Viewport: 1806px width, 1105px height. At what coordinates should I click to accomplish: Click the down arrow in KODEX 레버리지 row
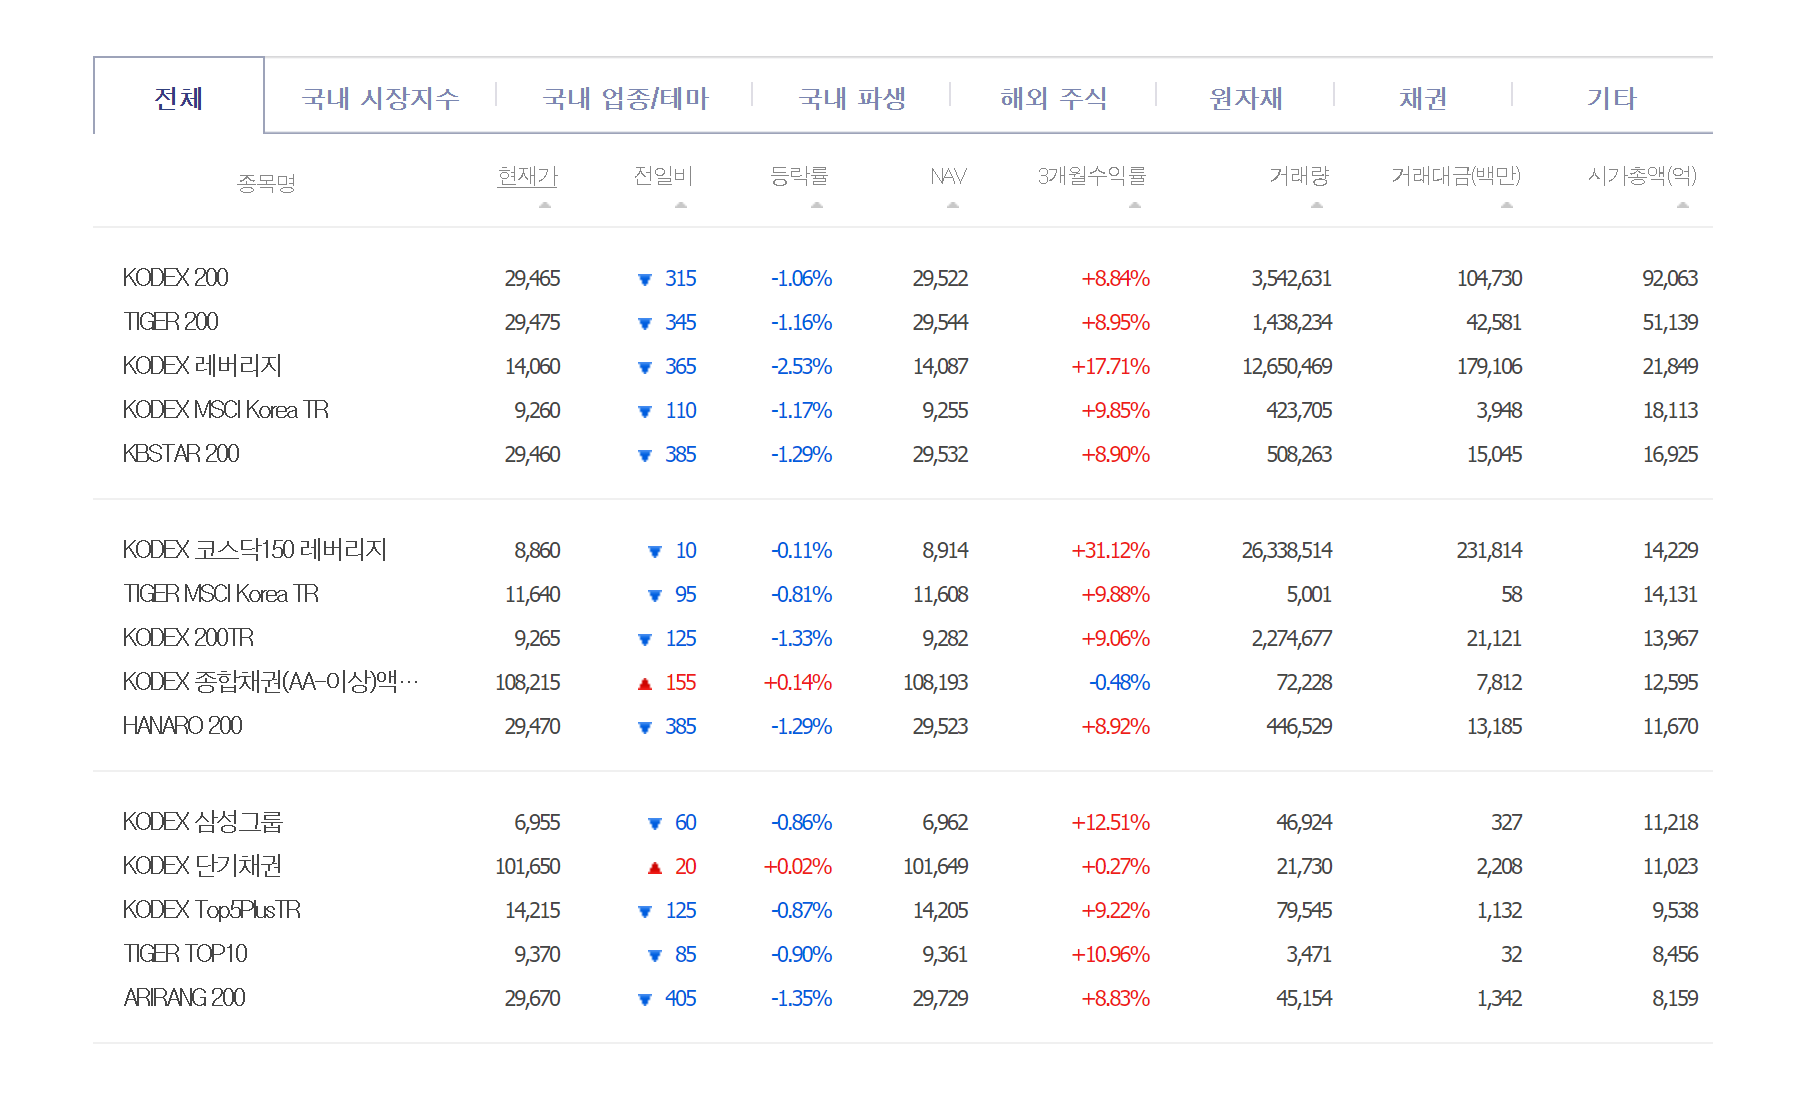click(x=645, y=367)
